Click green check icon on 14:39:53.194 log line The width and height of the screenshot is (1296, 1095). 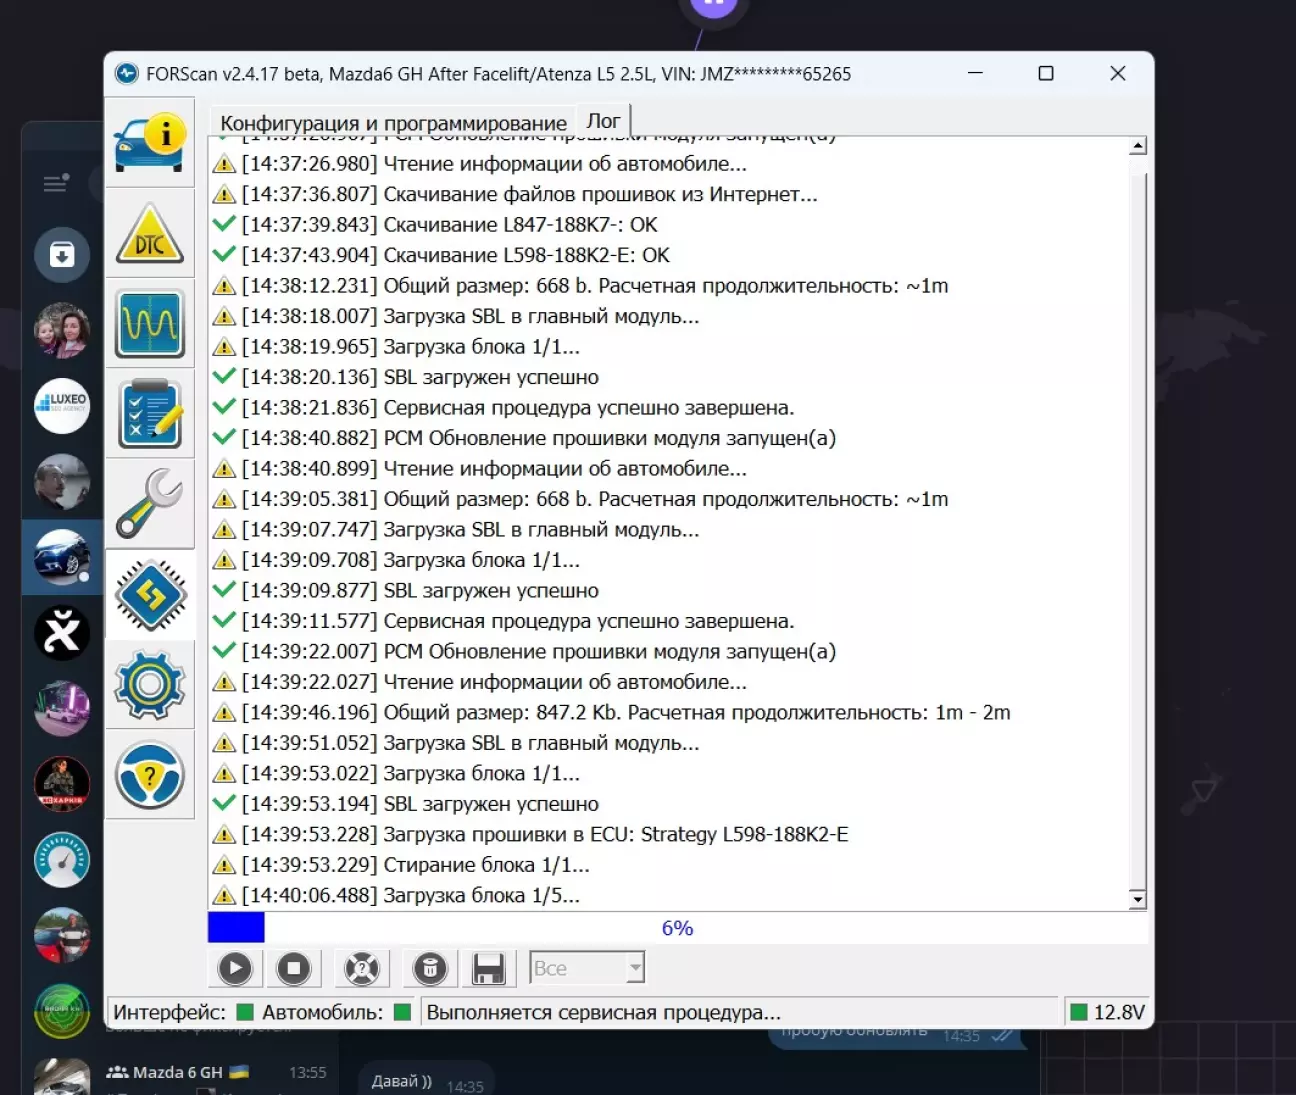[x=224, y=803]
